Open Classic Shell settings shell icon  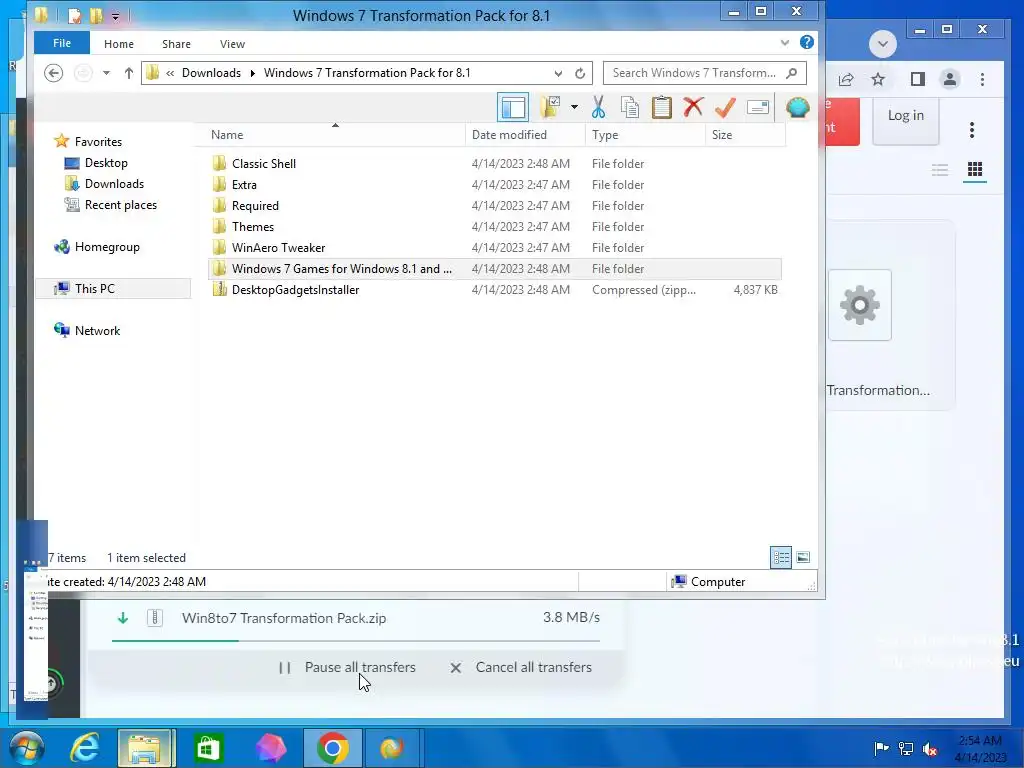(797, 107)
